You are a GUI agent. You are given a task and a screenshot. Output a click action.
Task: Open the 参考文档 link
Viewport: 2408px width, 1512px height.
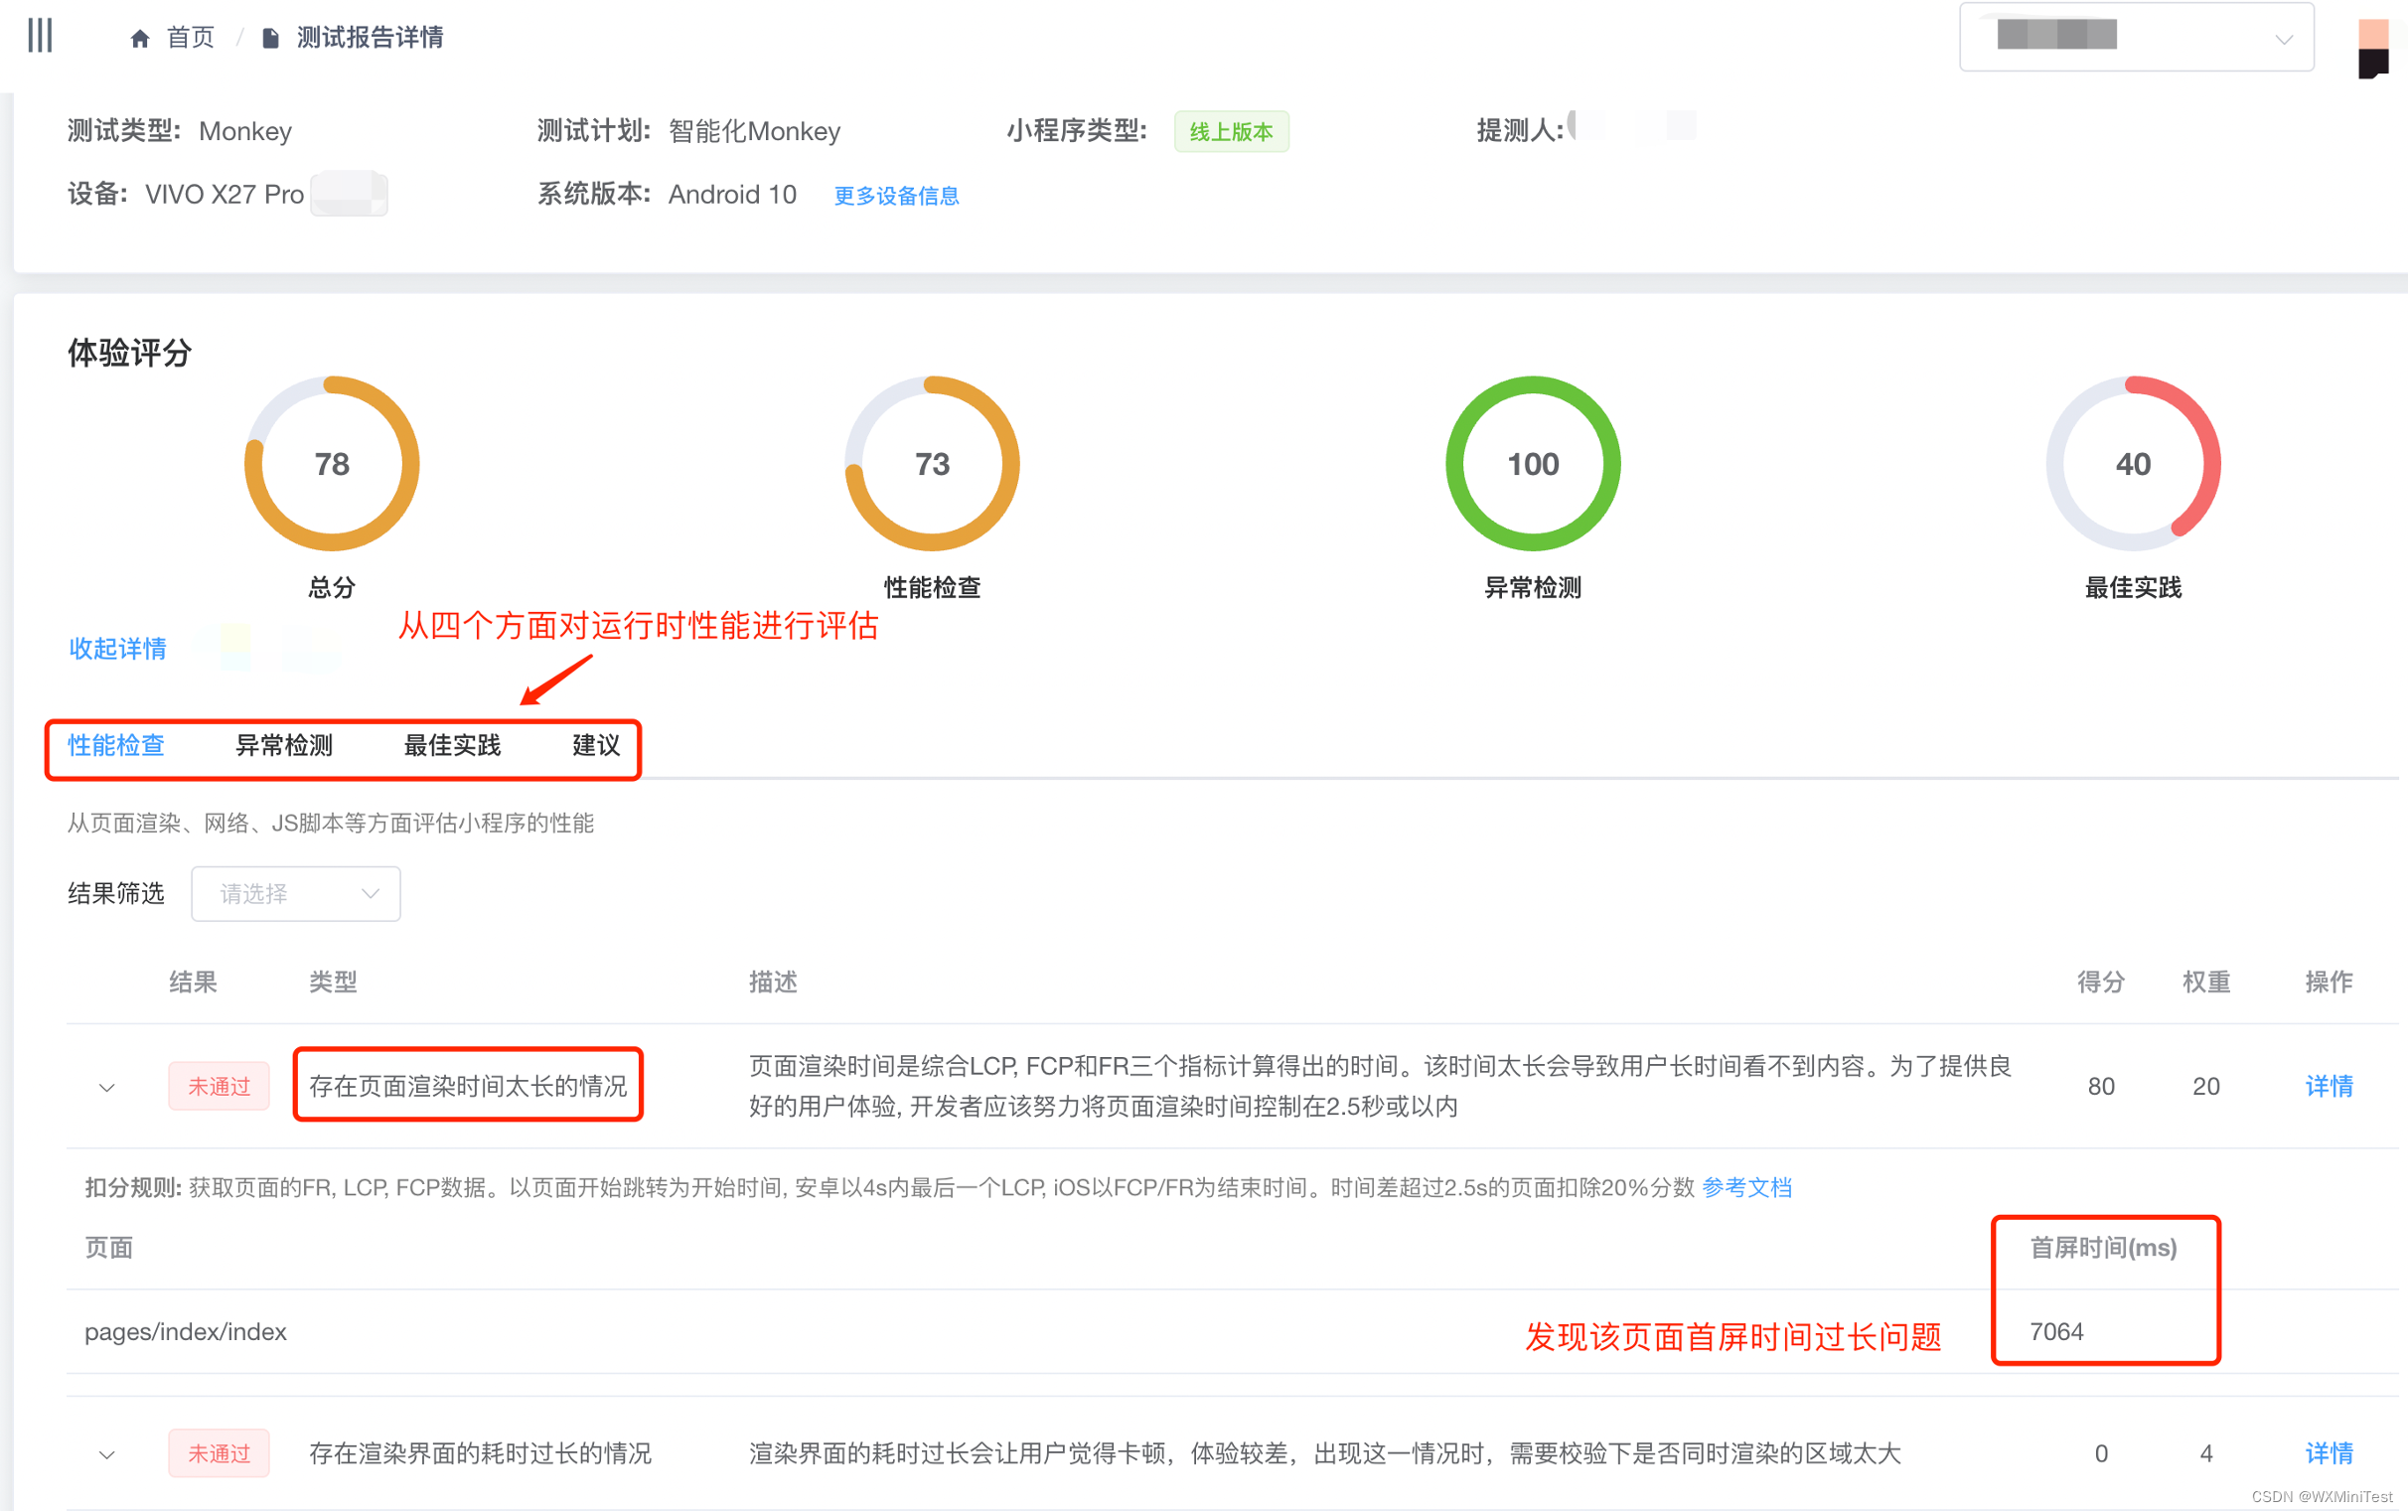(x=1746, y=1187)
